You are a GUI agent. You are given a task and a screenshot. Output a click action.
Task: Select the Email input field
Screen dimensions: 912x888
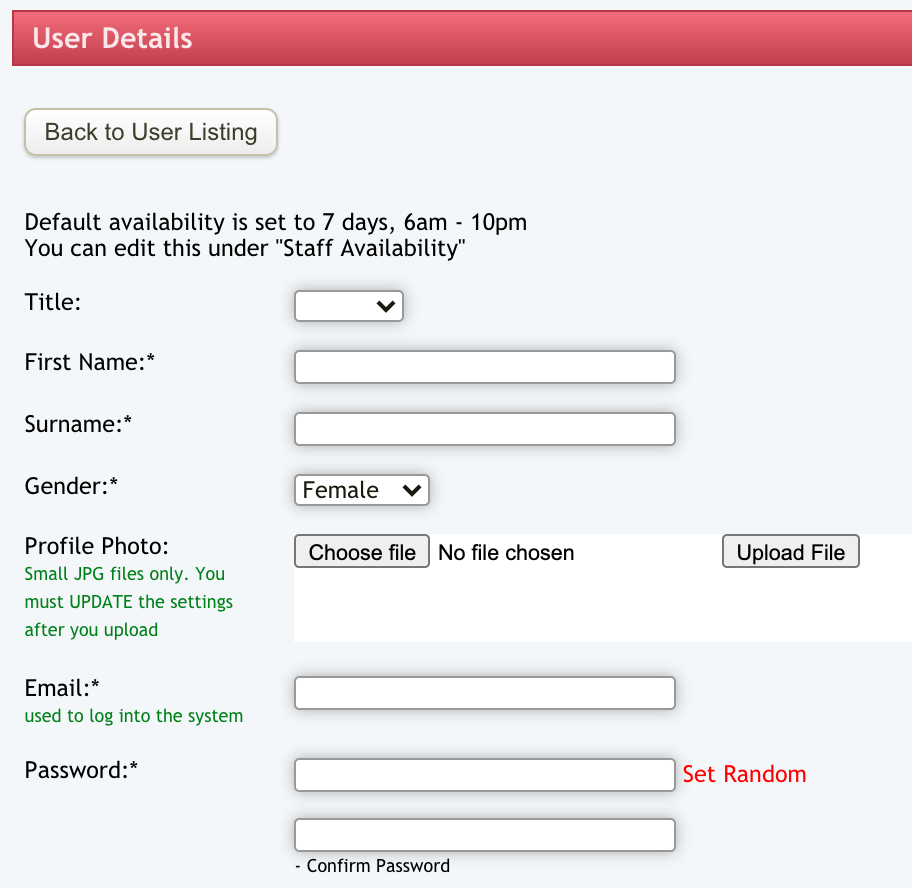coord(484,693)
